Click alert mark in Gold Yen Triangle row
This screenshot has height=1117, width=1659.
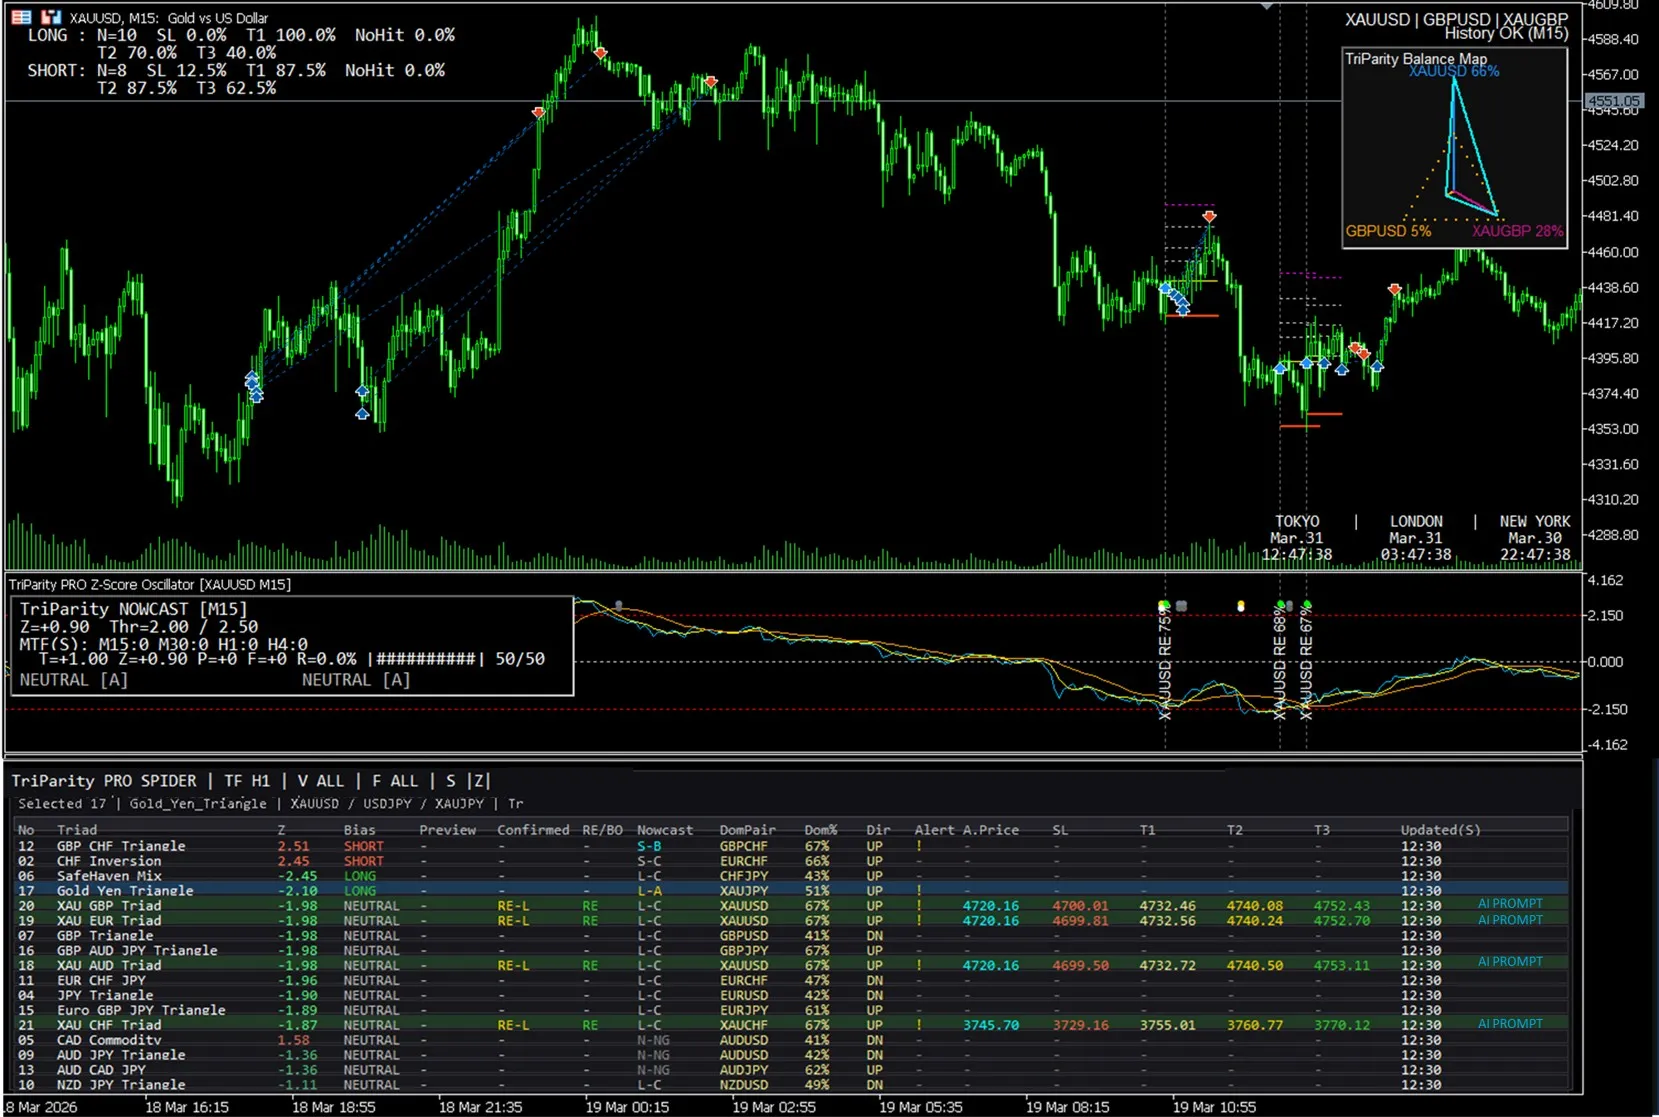(x=919, y=891)
